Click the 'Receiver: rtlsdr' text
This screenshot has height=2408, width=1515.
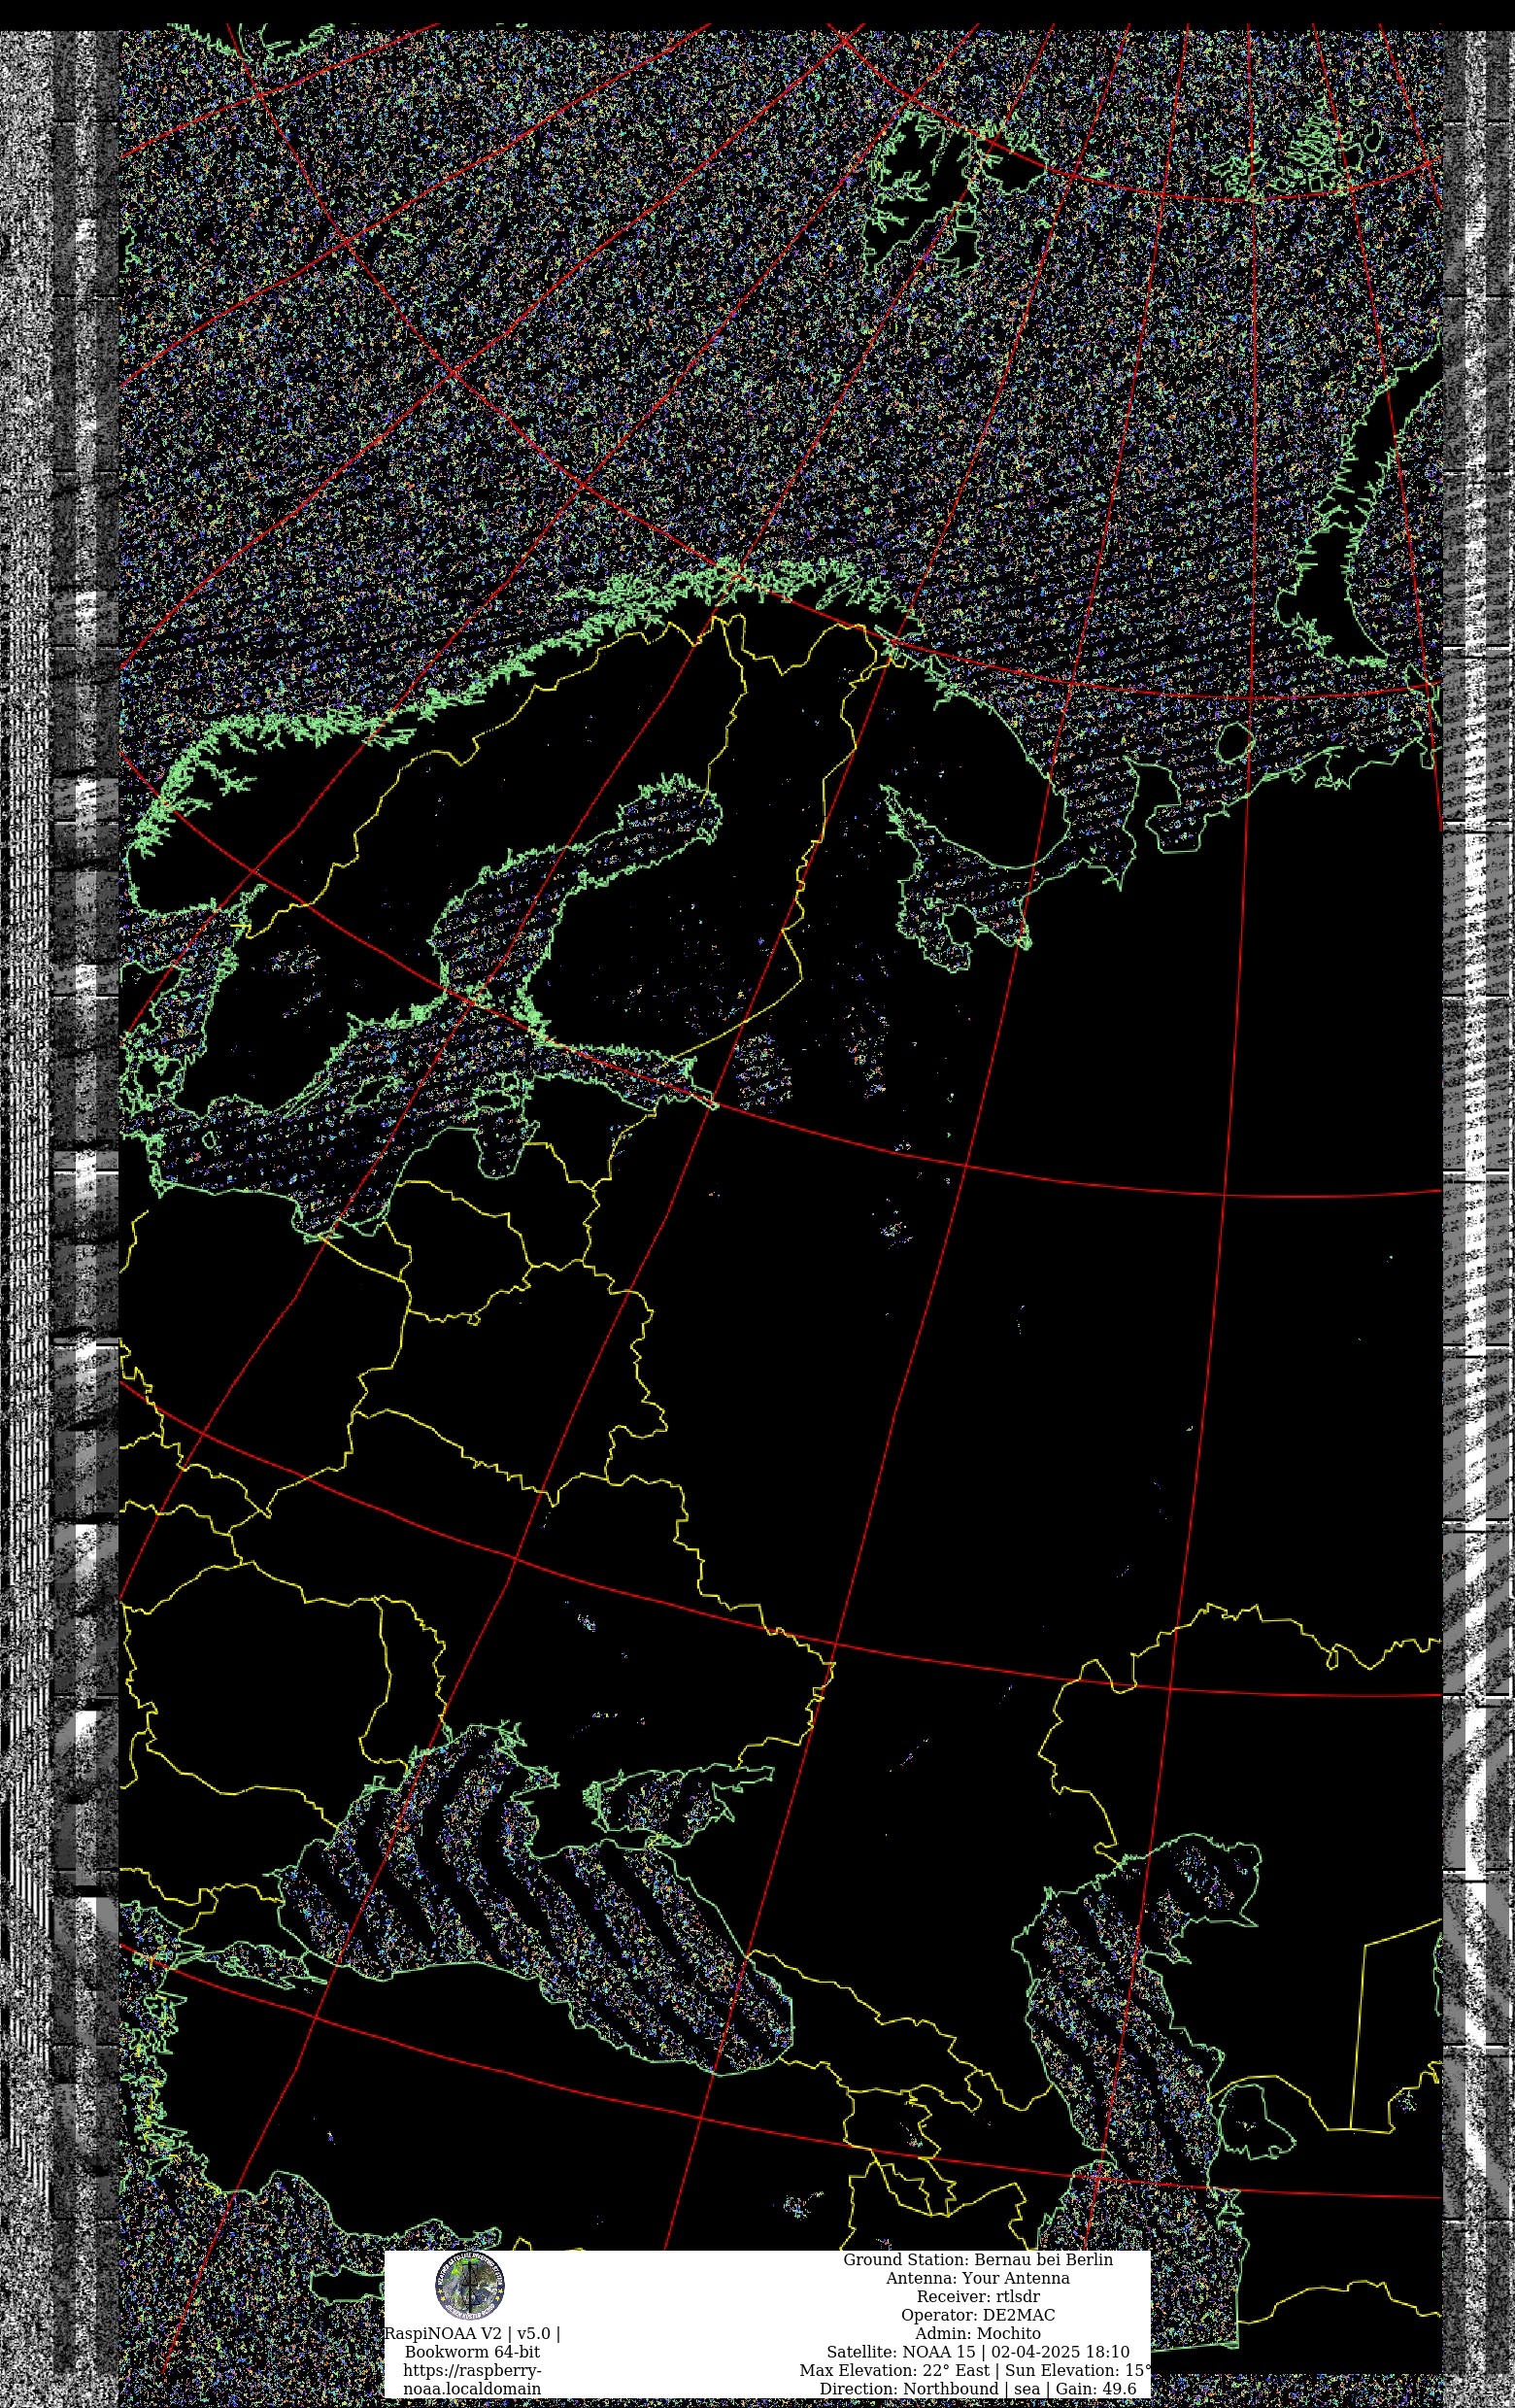977,2297
